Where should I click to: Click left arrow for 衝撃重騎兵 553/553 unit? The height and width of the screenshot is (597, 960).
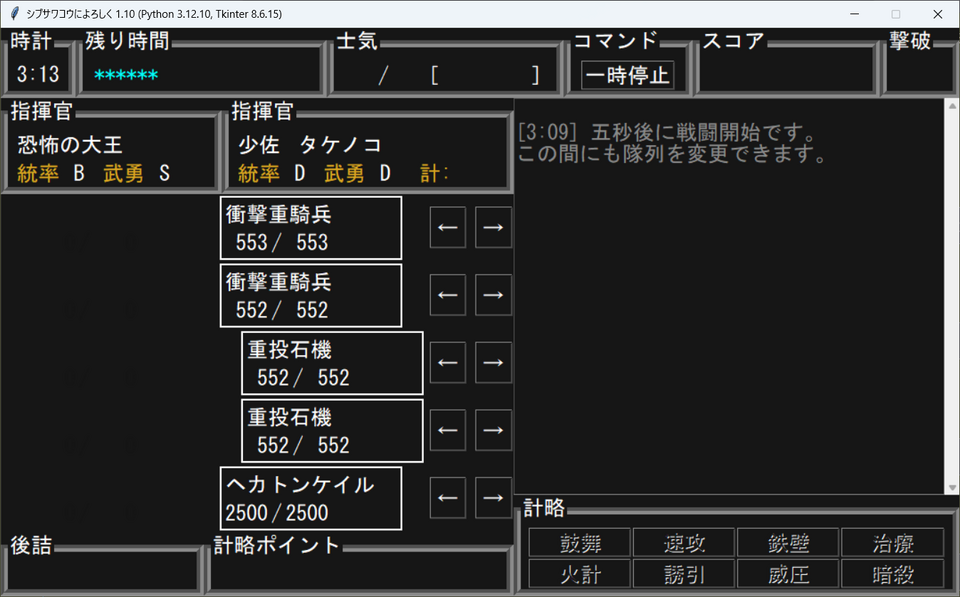pyautogui.click(x=448, y=228)
